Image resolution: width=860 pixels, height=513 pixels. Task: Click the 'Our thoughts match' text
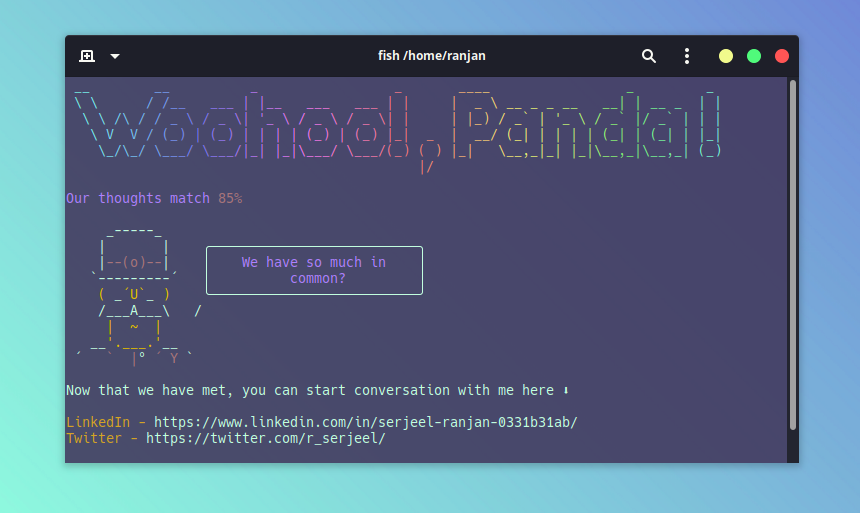pos(138,198)
